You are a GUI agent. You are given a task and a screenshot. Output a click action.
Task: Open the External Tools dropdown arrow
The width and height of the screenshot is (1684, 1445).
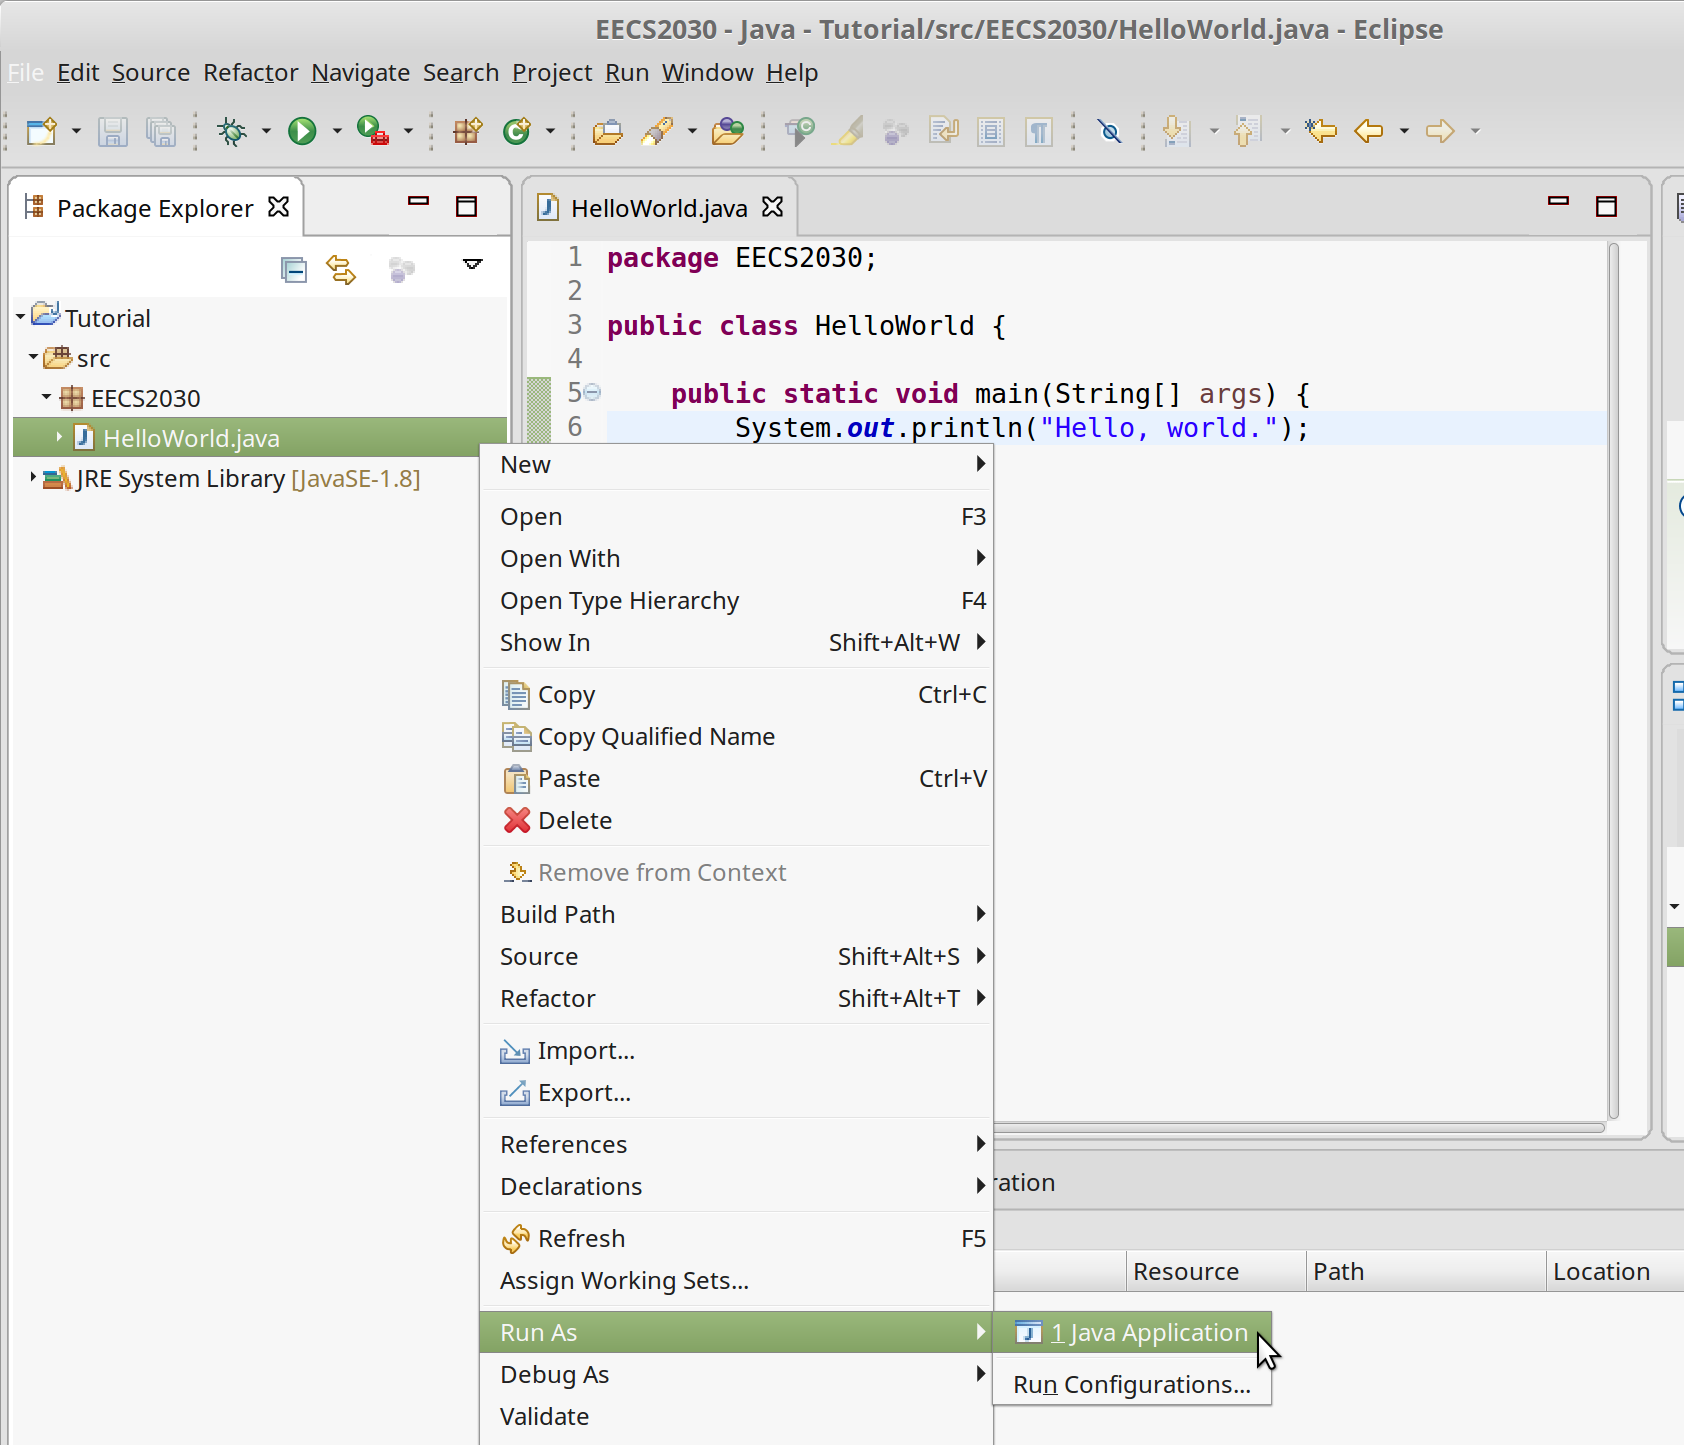(408, 131)
